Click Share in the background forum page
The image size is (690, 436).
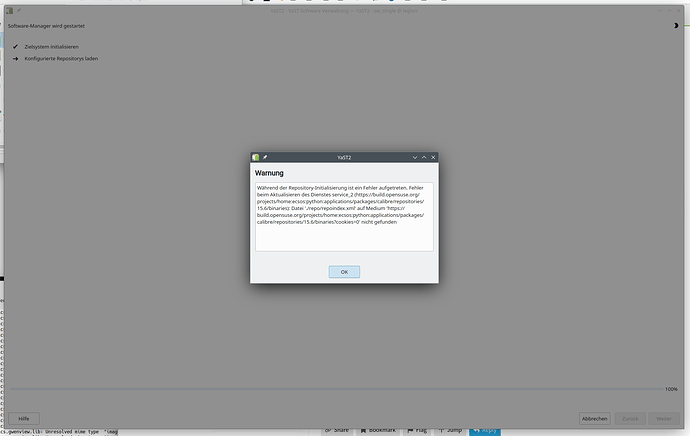[337, 430]
